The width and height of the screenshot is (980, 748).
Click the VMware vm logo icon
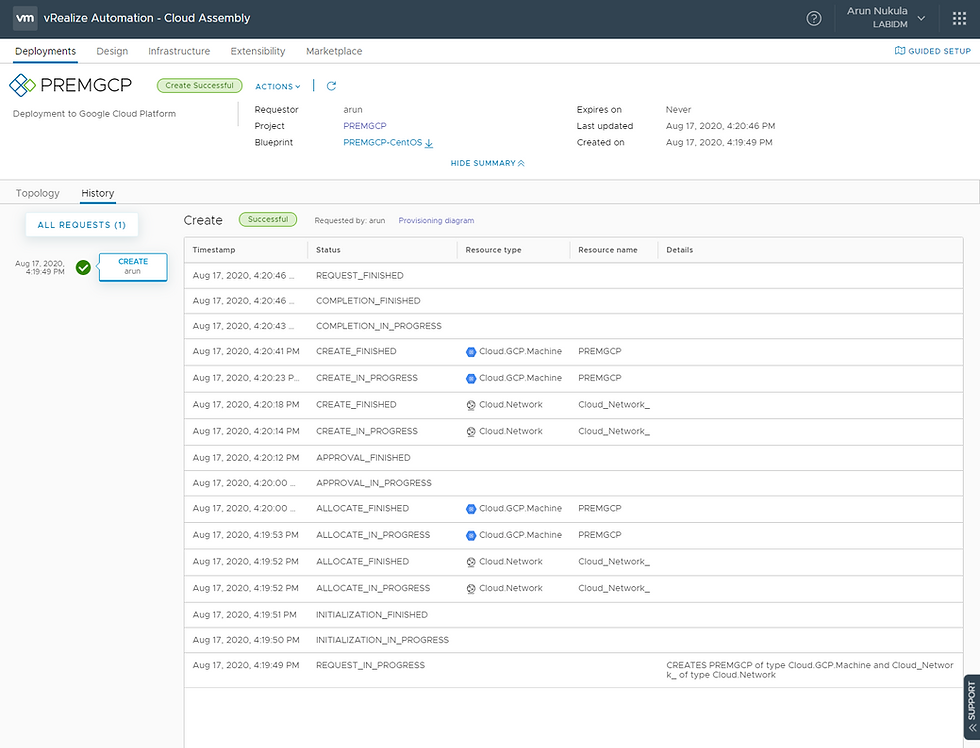25,18
